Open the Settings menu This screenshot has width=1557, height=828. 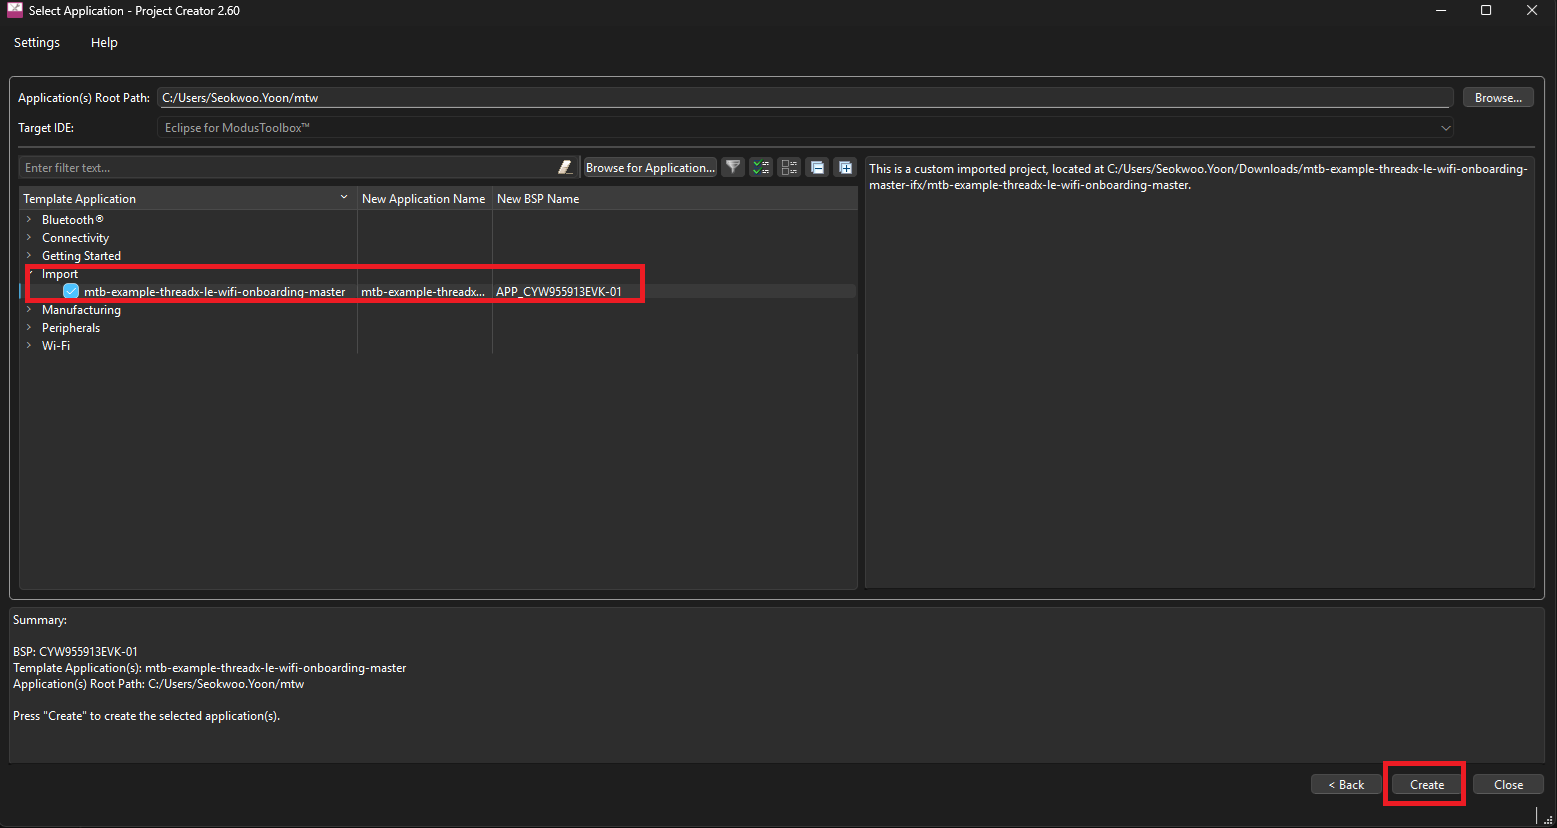coord(37,43)
